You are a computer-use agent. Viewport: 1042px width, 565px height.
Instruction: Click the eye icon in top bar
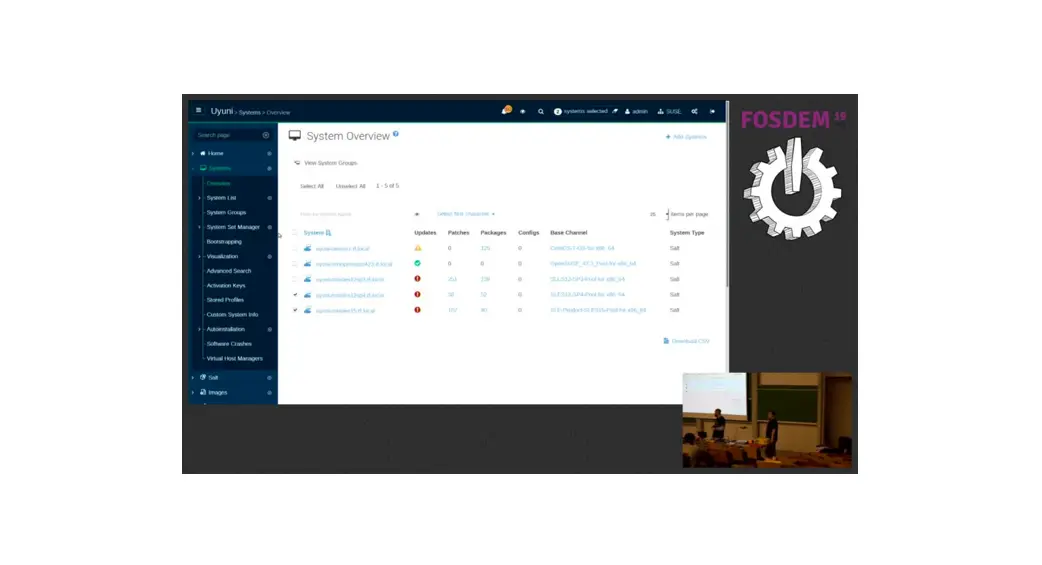[x=522, y=112]
